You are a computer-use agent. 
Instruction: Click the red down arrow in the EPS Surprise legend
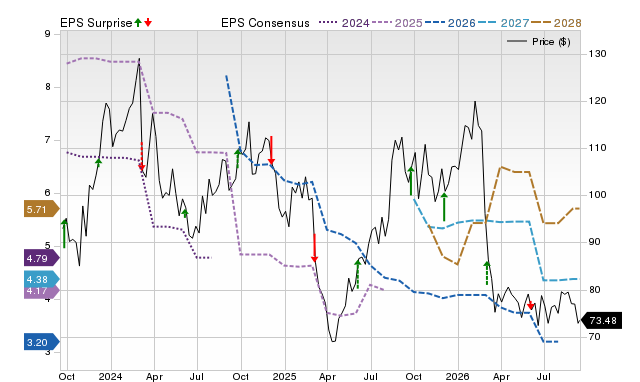tap(148, 23)
